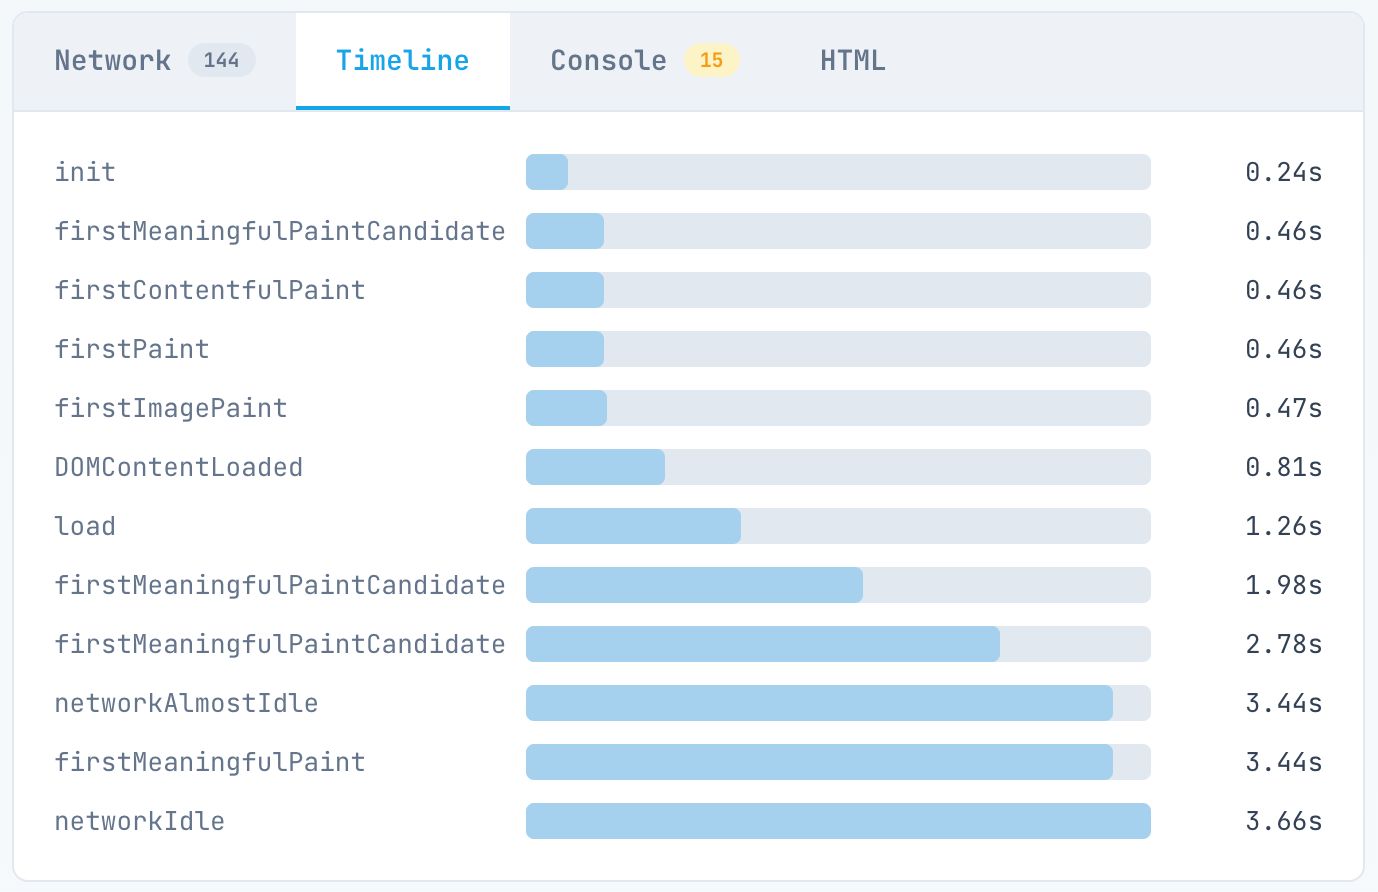Click the 0.81s DOMContentLoaded time value
Screen dimensions: 1378x892
point(1283,467)
